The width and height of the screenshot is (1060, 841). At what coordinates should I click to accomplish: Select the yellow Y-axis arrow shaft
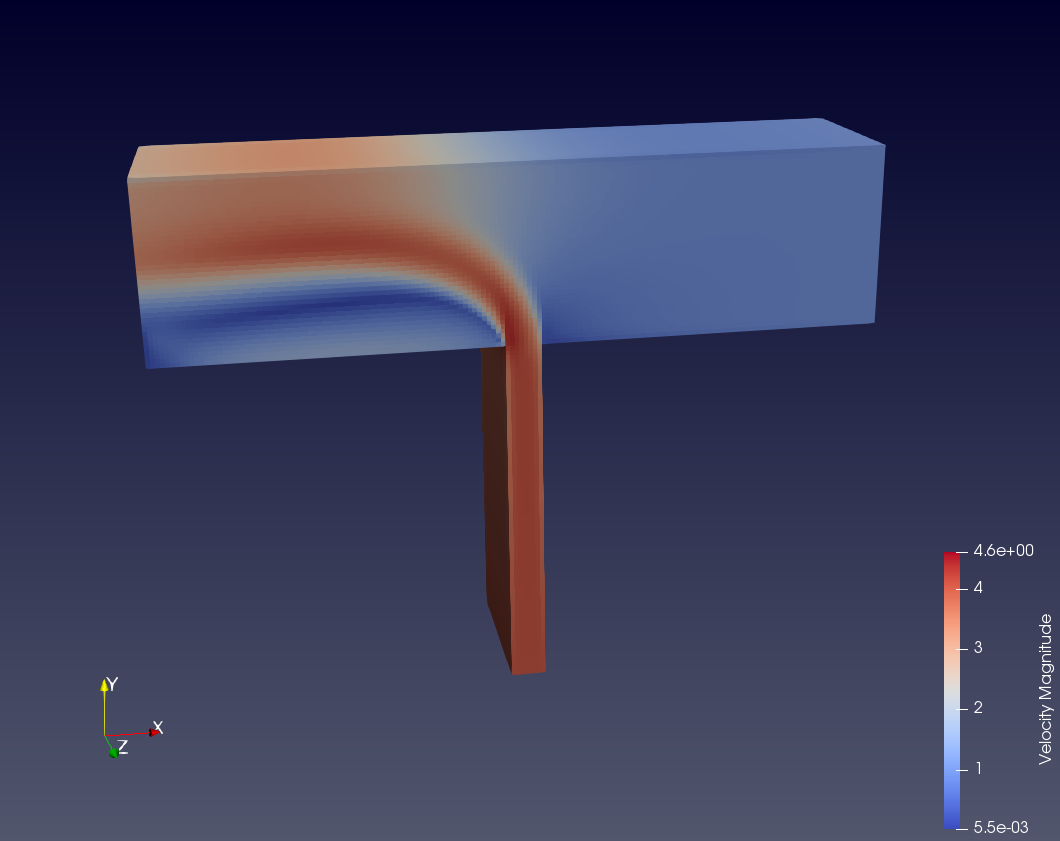pos(105,710)
